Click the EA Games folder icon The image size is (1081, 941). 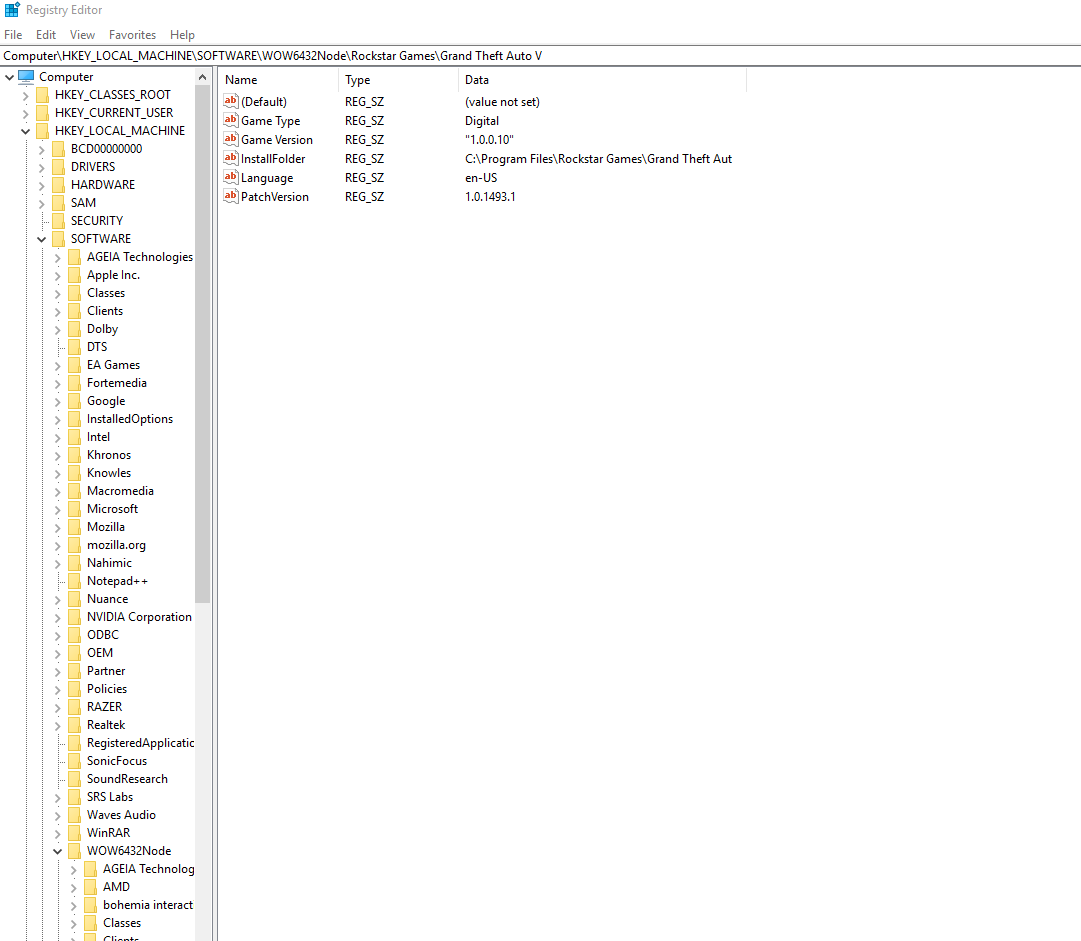click(x=74, y=365)
